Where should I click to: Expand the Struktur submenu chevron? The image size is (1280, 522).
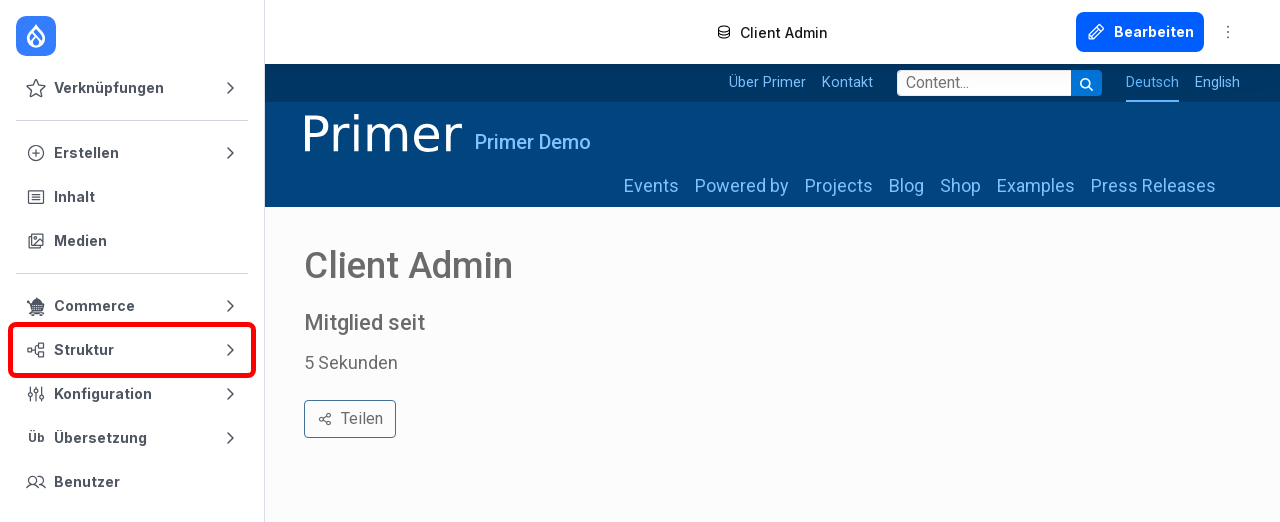[x=230, y=350]
